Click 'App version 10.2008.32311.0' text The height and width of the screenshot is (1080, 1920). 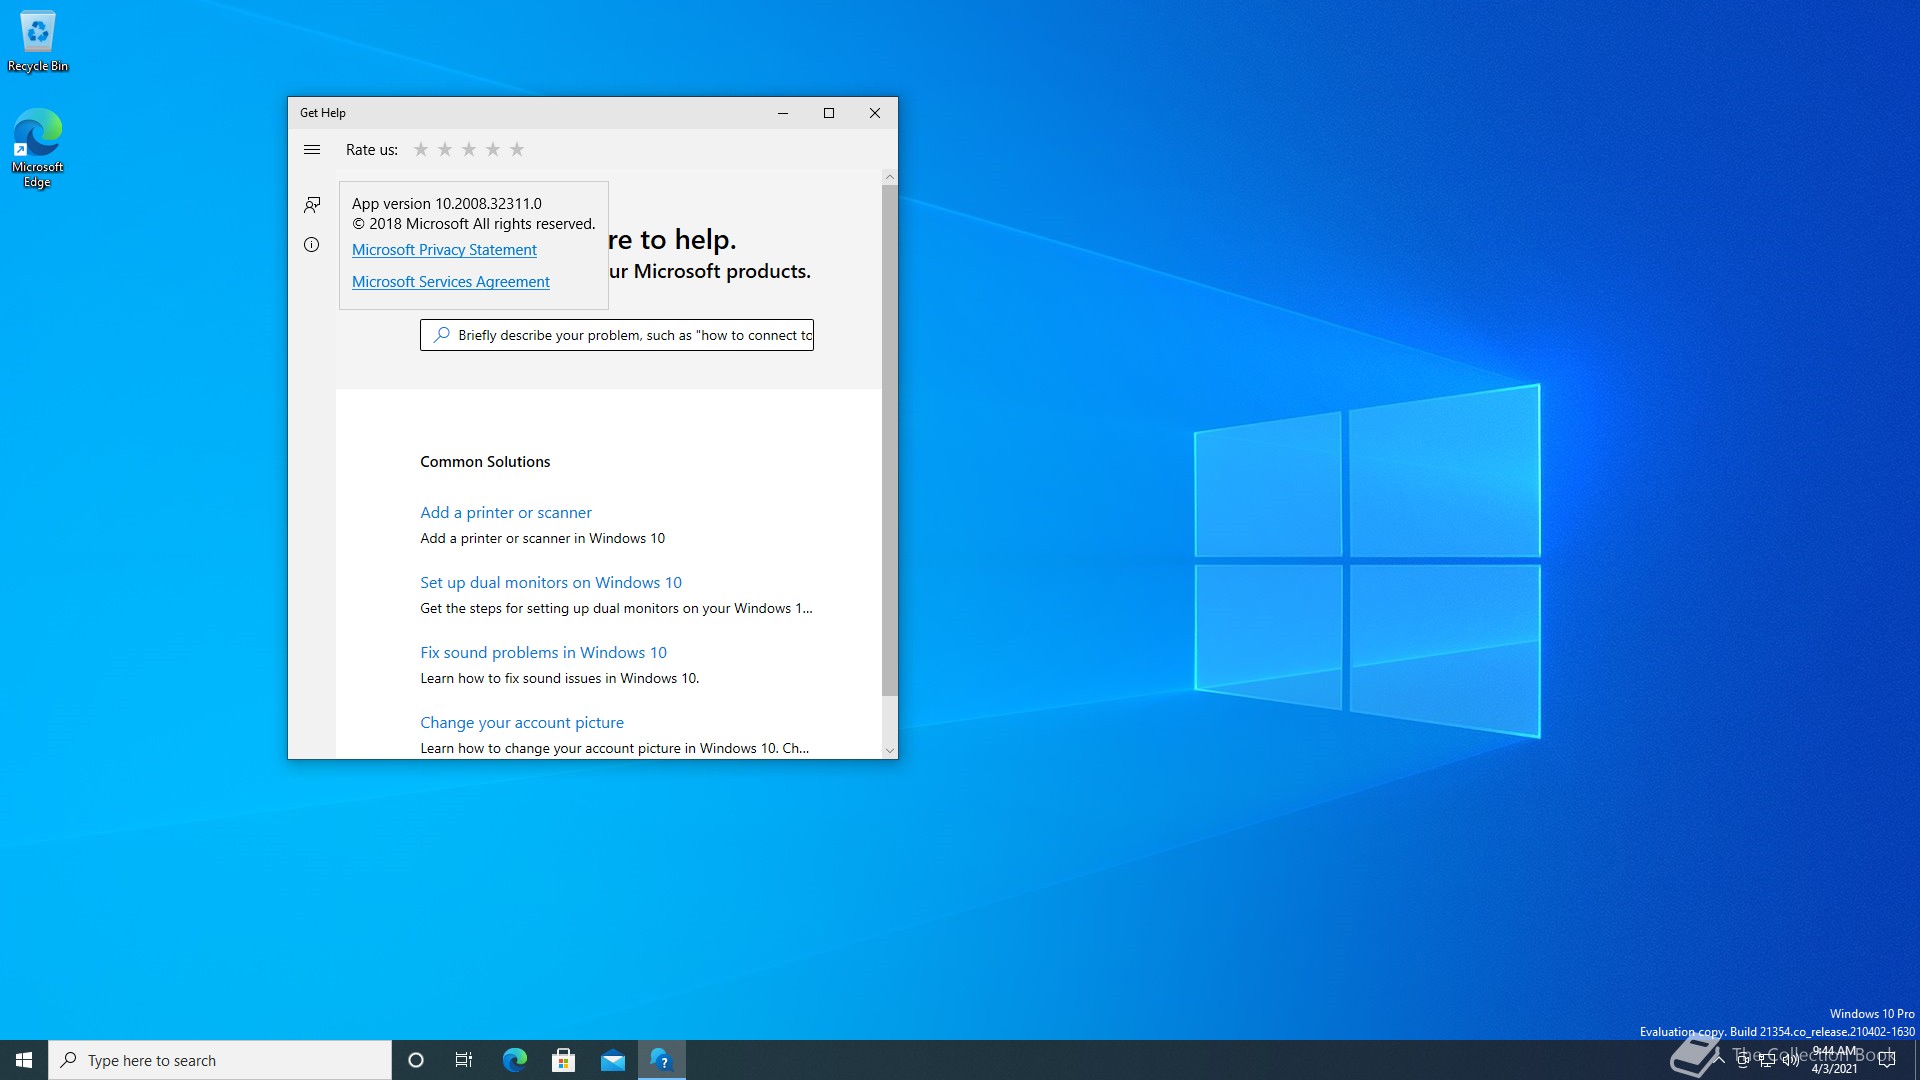tap(447, 204)
